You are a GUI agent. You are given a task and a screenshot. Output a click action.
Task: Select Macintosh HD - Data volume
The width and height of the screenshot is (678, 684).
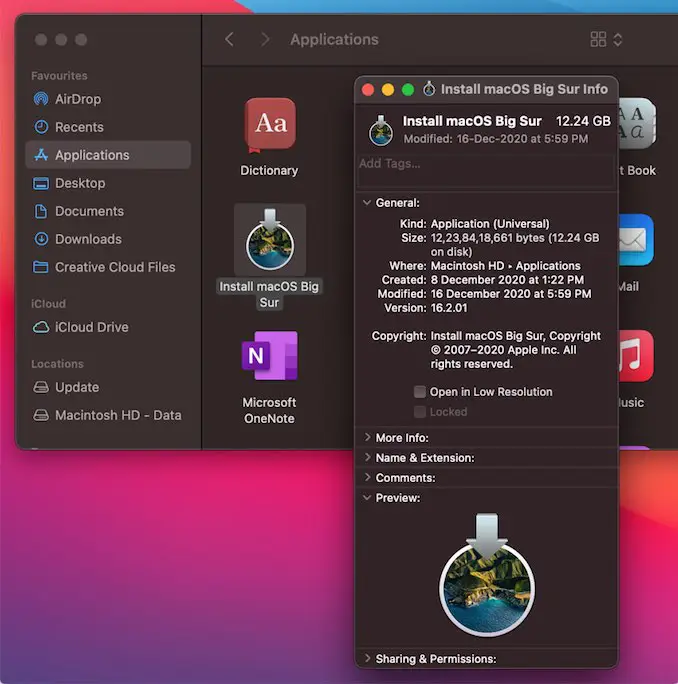[x=108, y=415]
